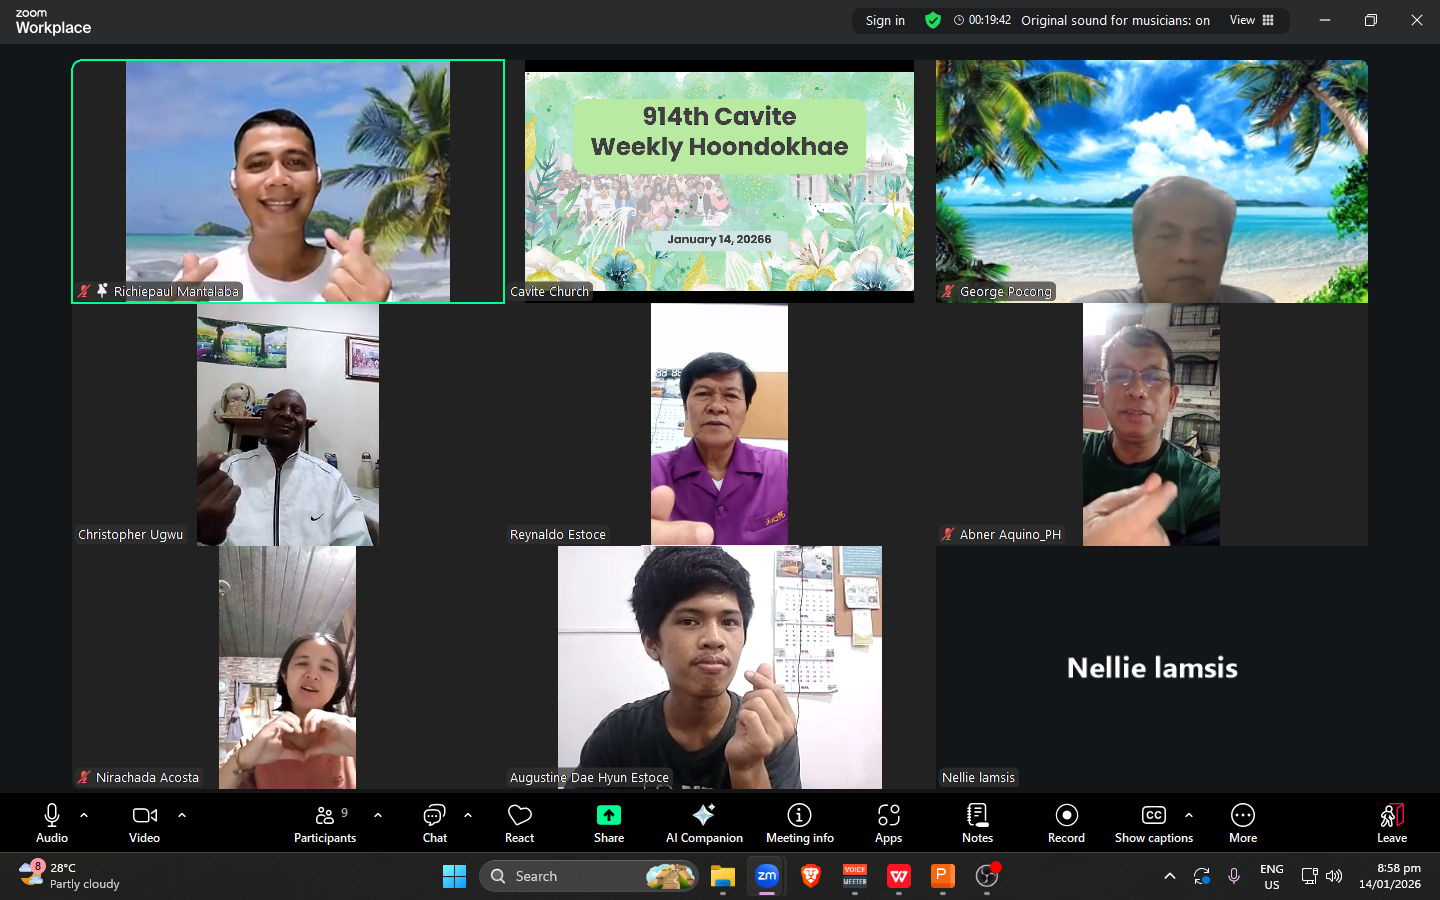1440x900 pixels.
Task: Launch AI Companion
Action: [x=704, y=816]
